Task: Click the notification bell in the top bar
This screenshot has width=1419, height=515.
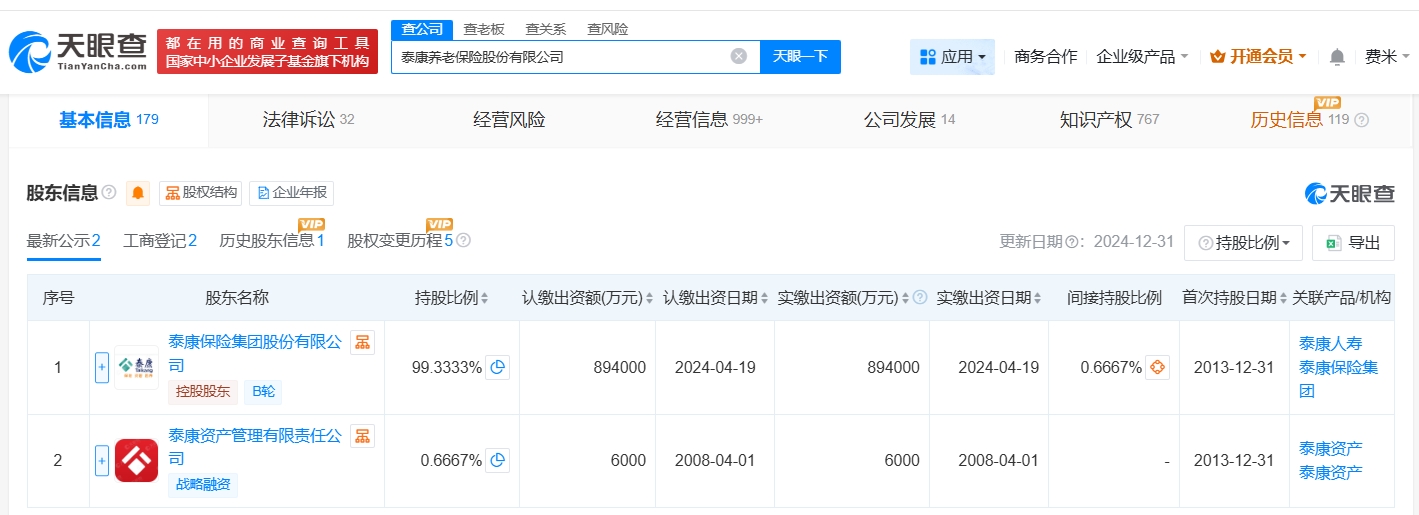Action: click(1336, 57)
